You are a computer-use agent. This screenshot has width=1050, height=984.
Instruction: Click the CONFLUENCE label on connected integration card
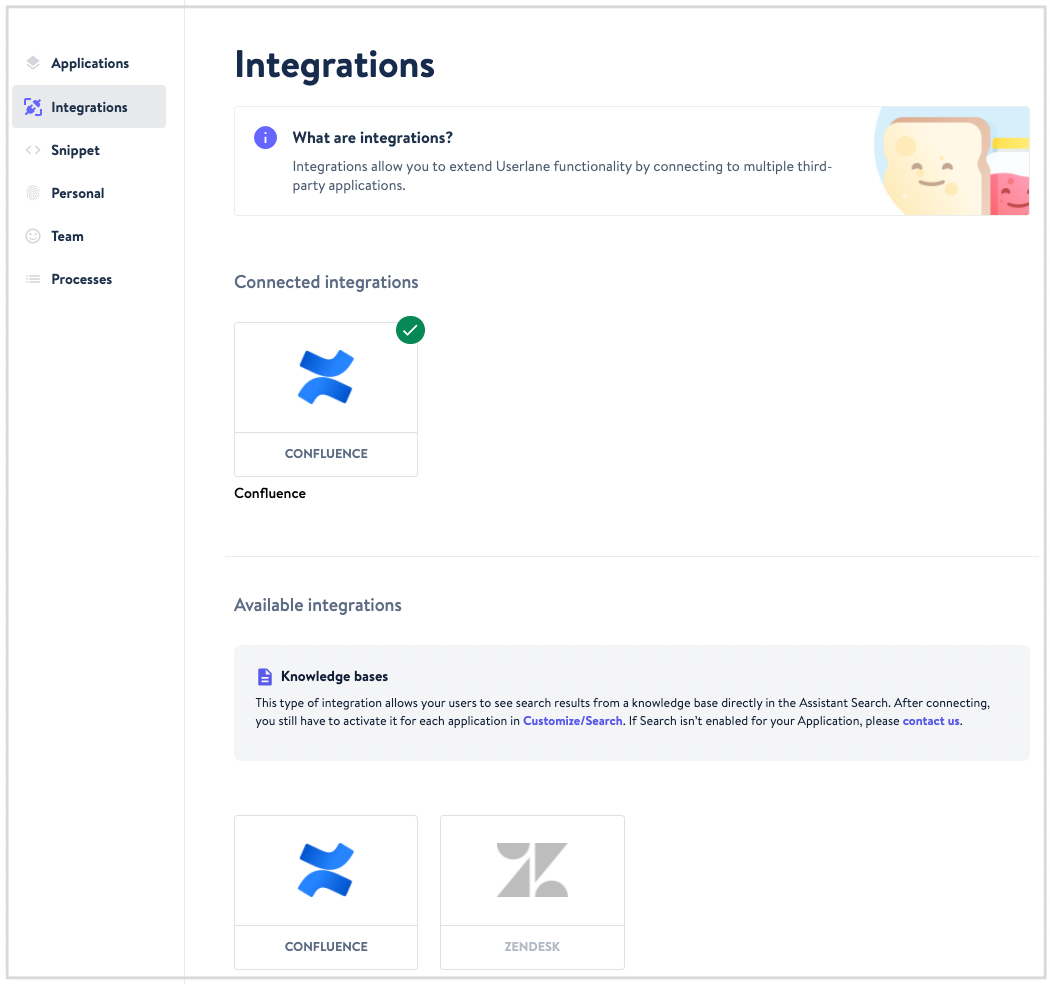(x=326, y=453)
